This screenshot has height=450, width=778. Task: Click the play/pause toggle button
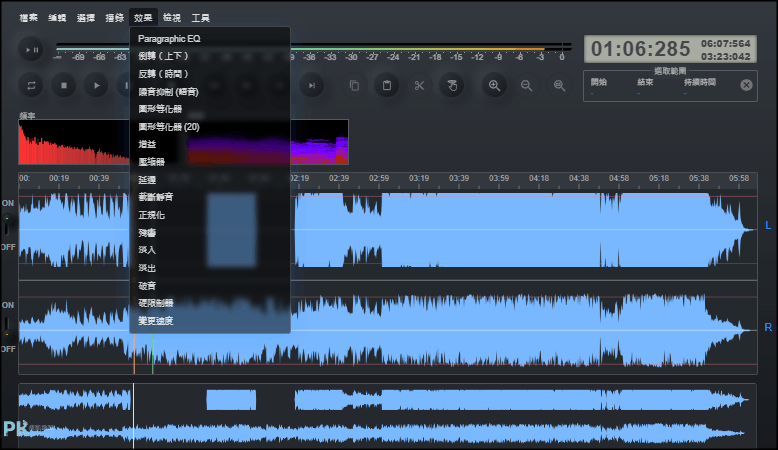(31, 50)
